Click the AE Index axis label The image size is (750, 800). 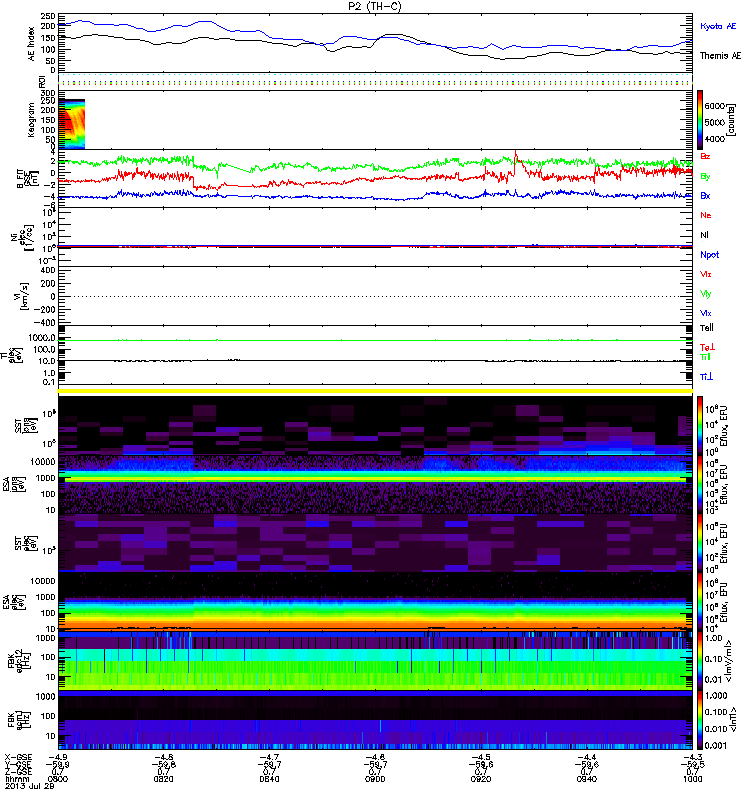pyautogui.click(x=31, y=44)
